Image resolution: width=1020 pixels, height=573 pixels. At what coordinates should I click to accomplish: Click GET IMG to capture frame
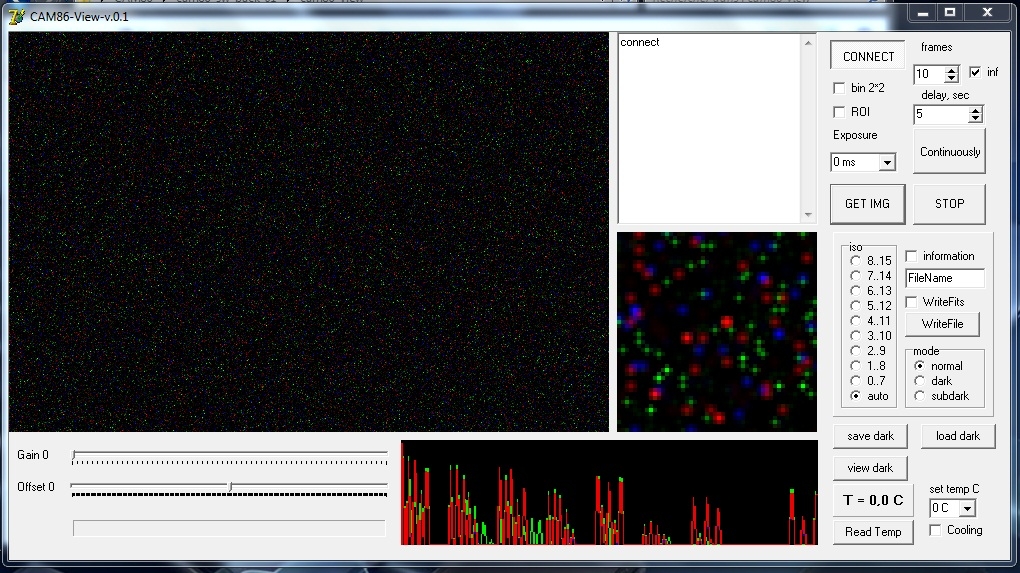[x=867, y=204]
